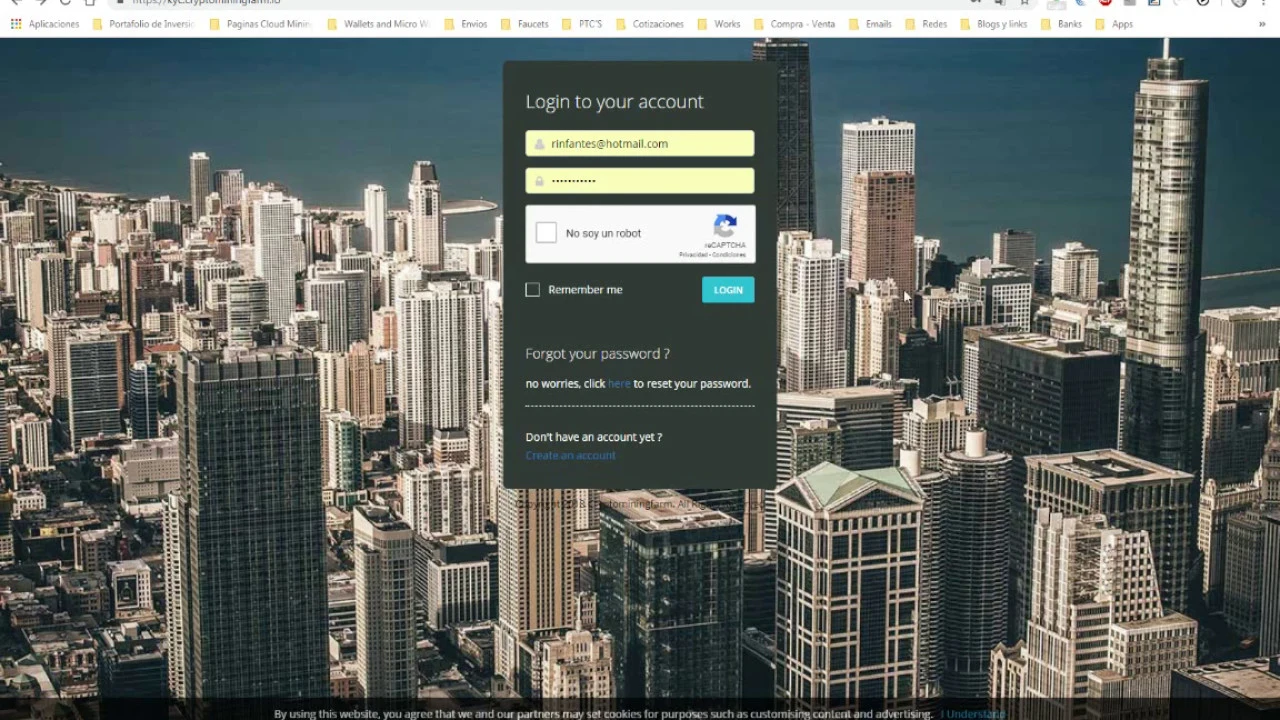Click the here link to reset the password
Image resolution: width=1280 pixels, height=720 pixels.
pos(619,384)
